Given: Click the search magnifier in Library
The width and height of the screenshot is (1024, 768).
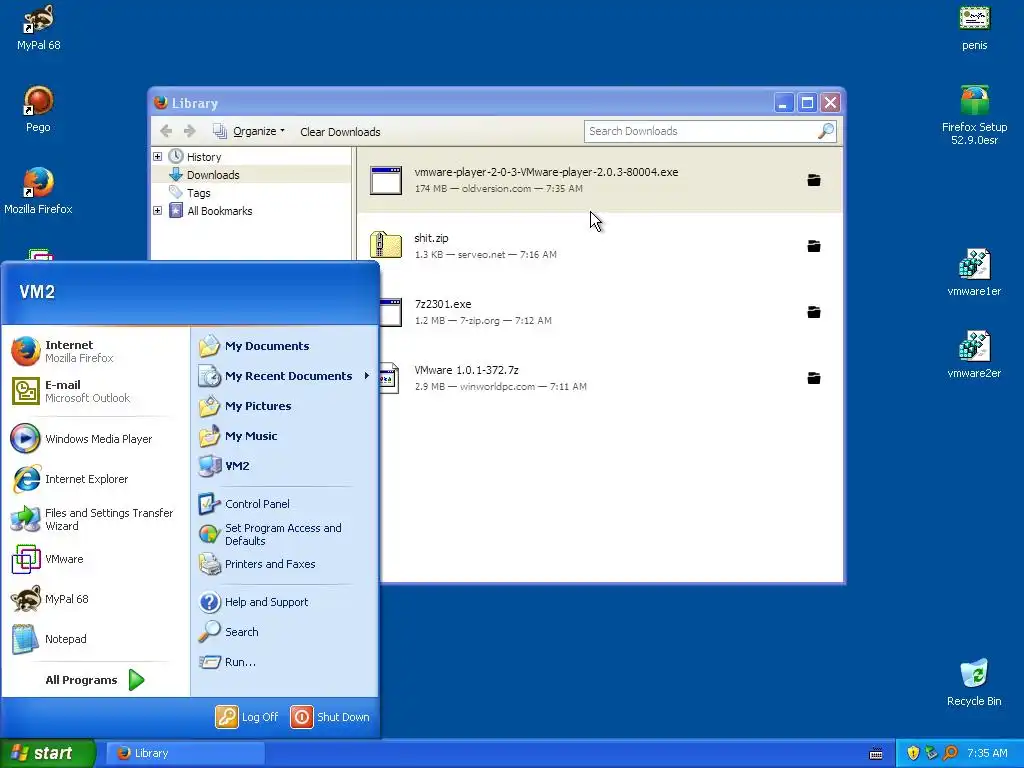Looking at the screenshot, I should (x=825, y=131).
